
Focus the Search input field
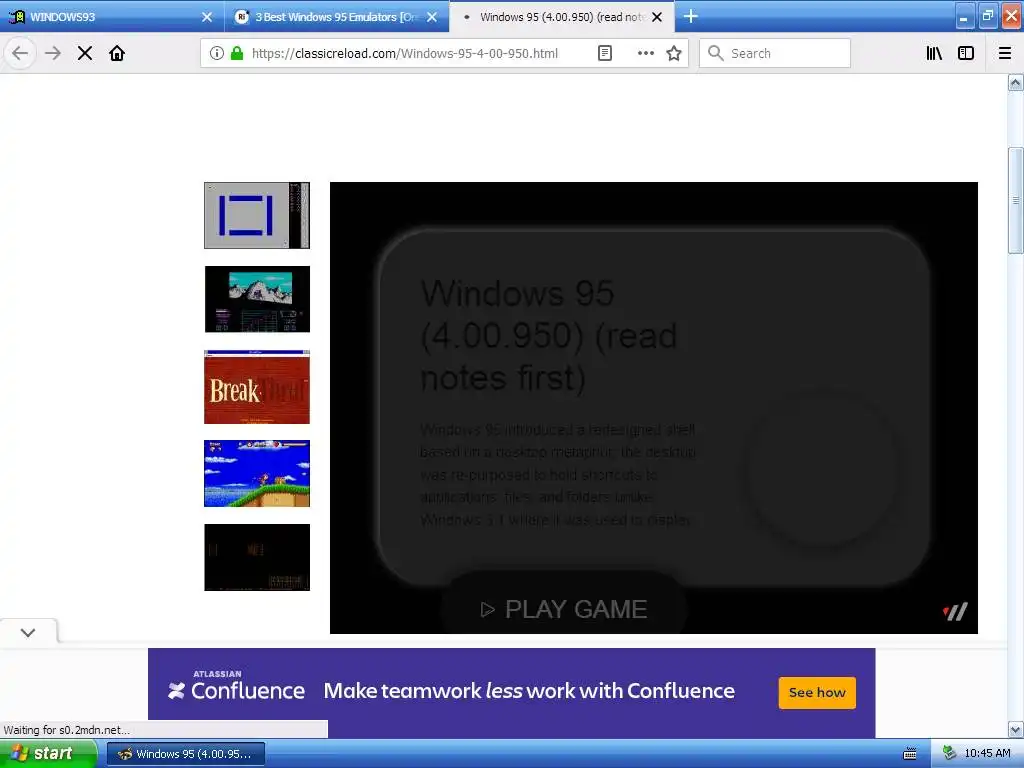775,53
